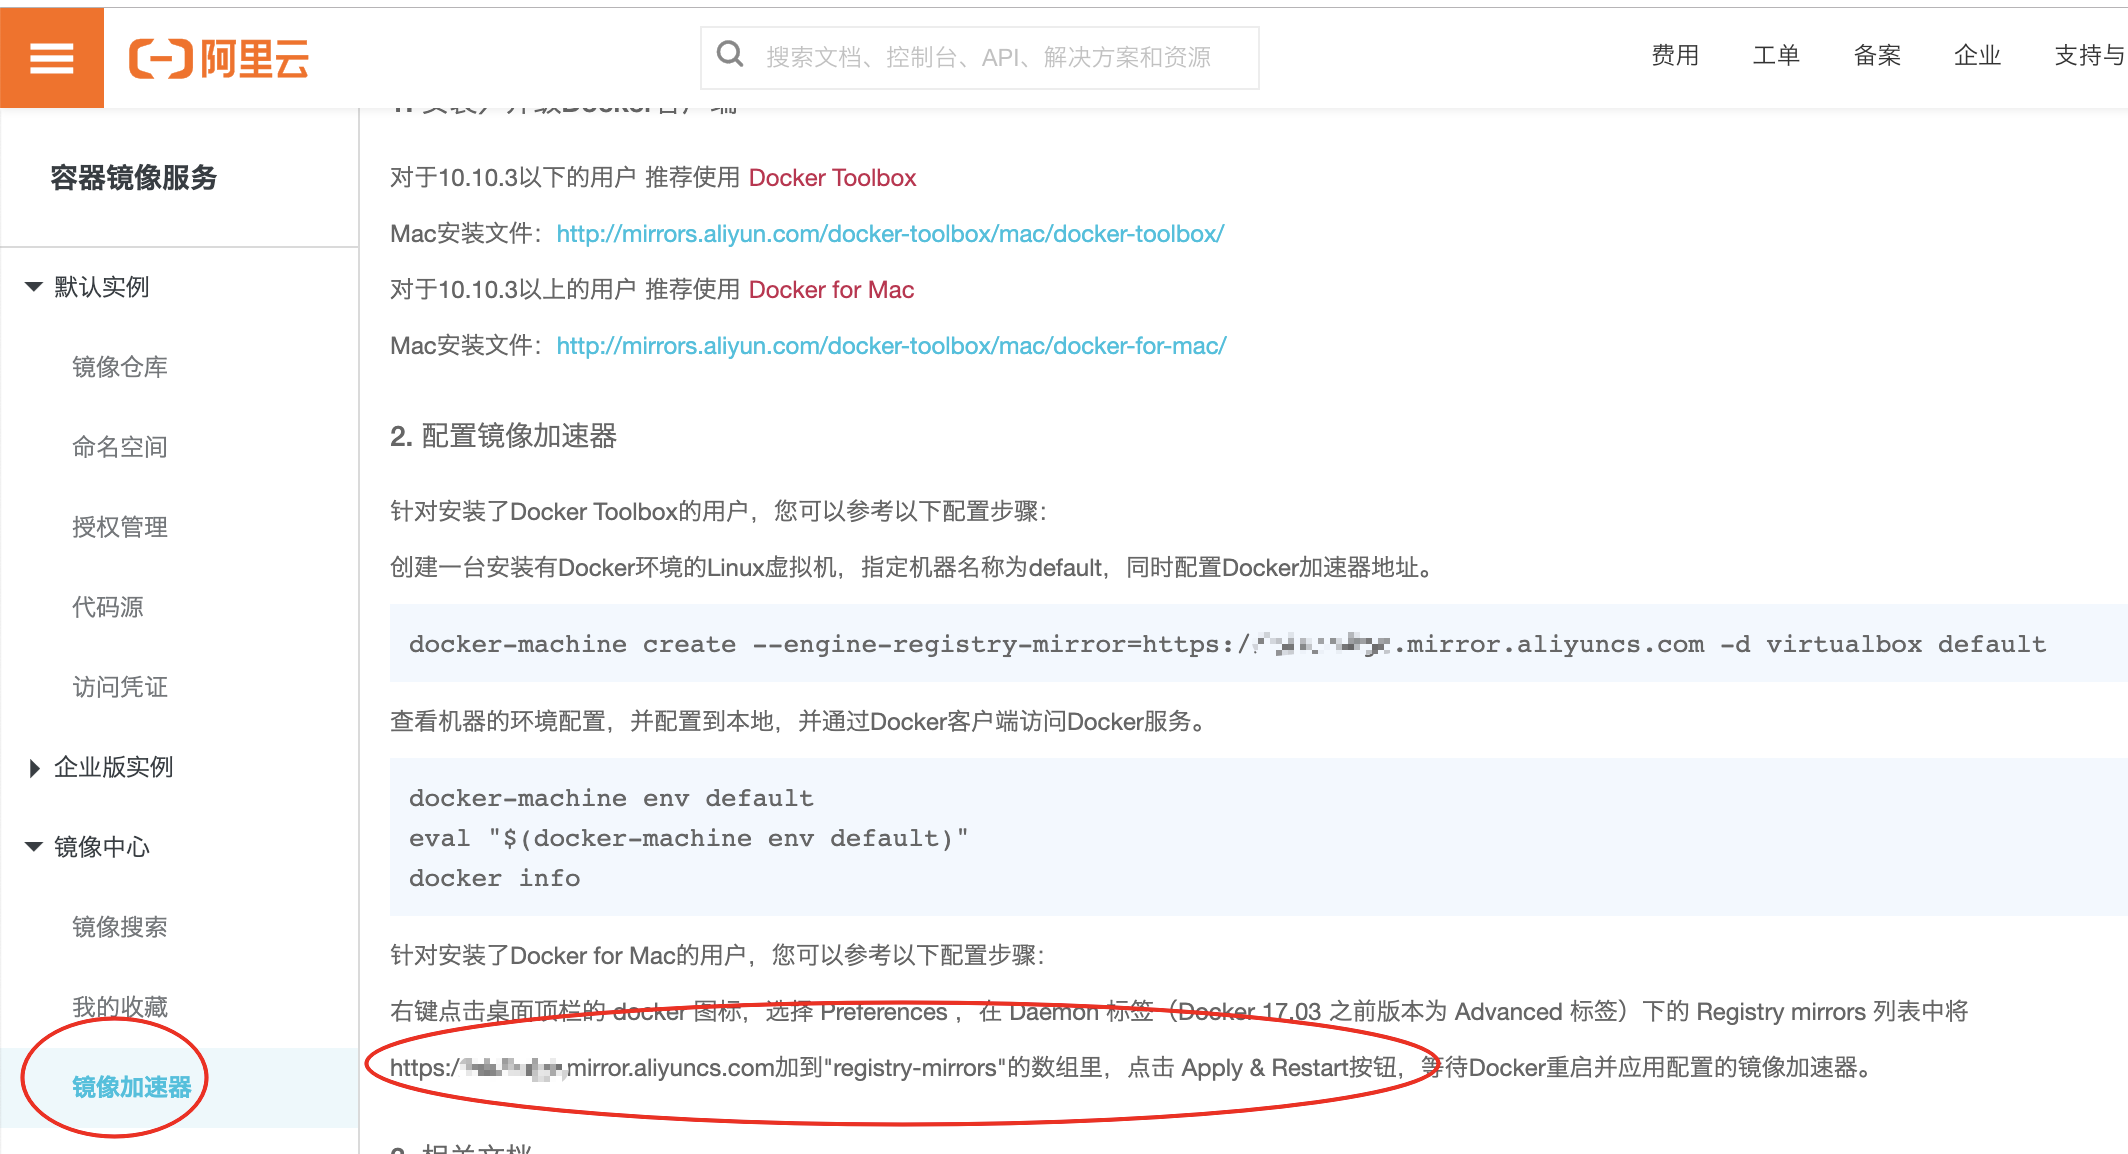Viewport: 2128px width, 1154px height.
Task: Open the 备案 top menu item
Action: coord(1877,56)
